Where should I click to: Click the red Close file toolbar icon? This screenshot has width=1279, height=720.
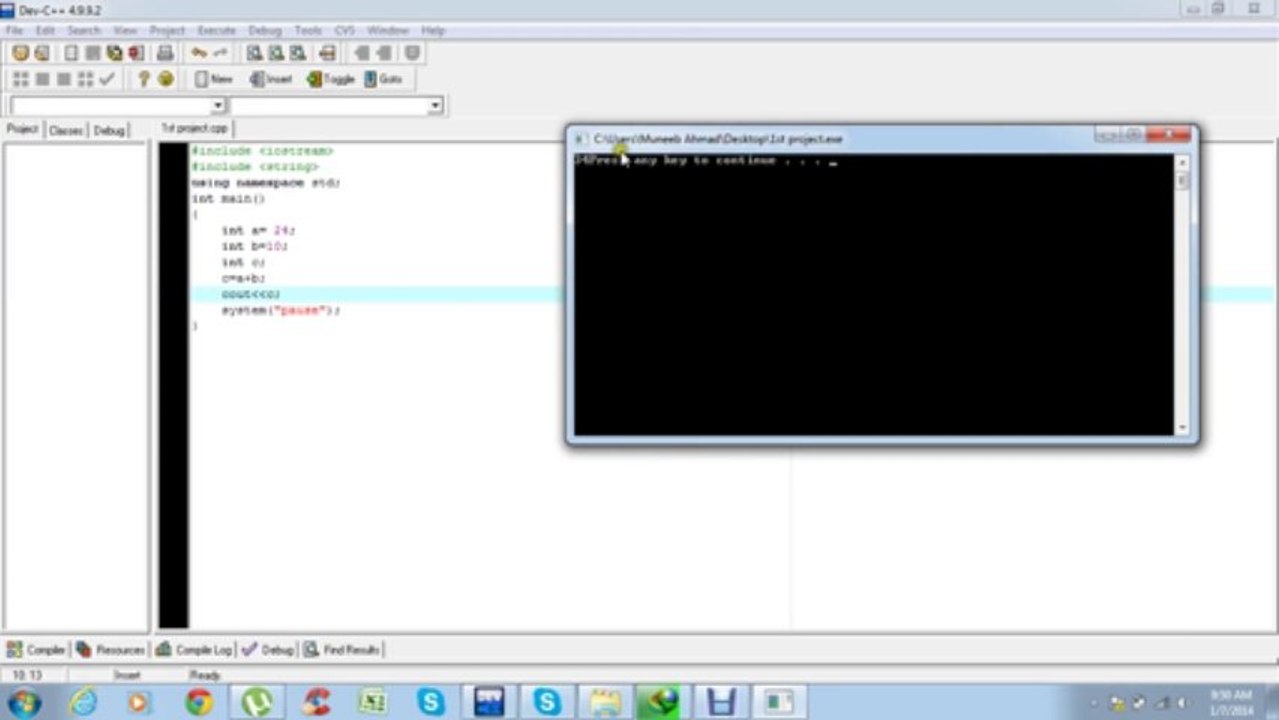pyautogui.click(x=135, y=53)
